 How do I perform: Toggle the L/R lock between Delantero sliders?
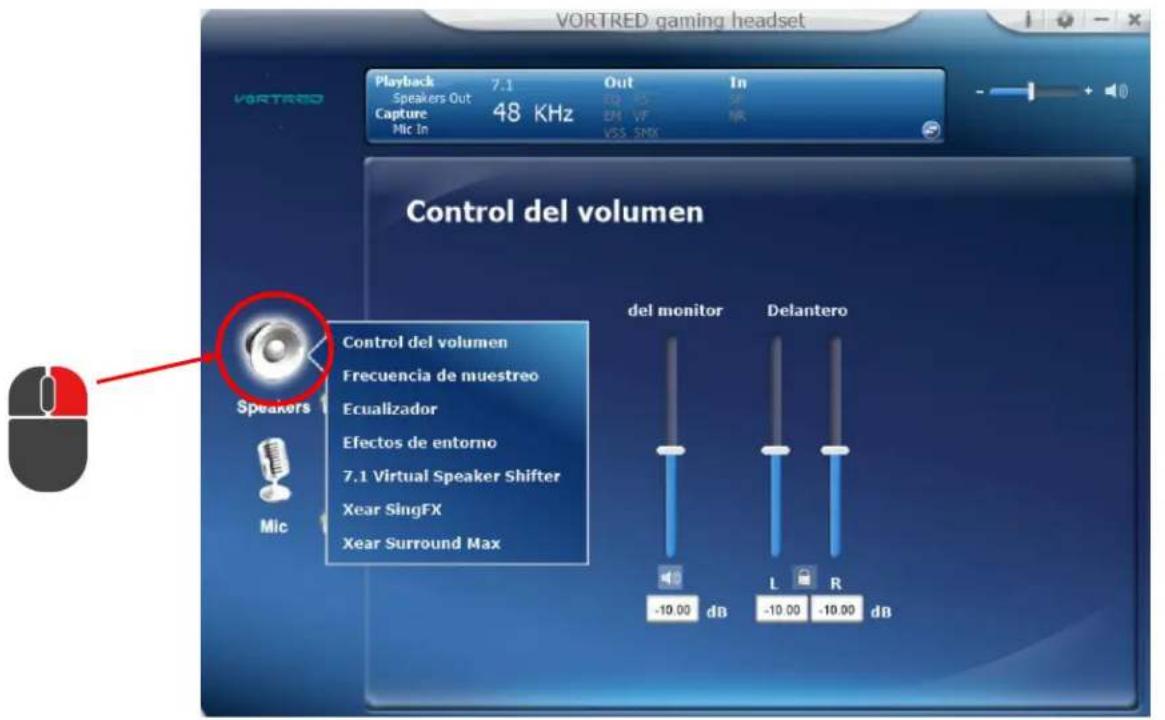803,577
